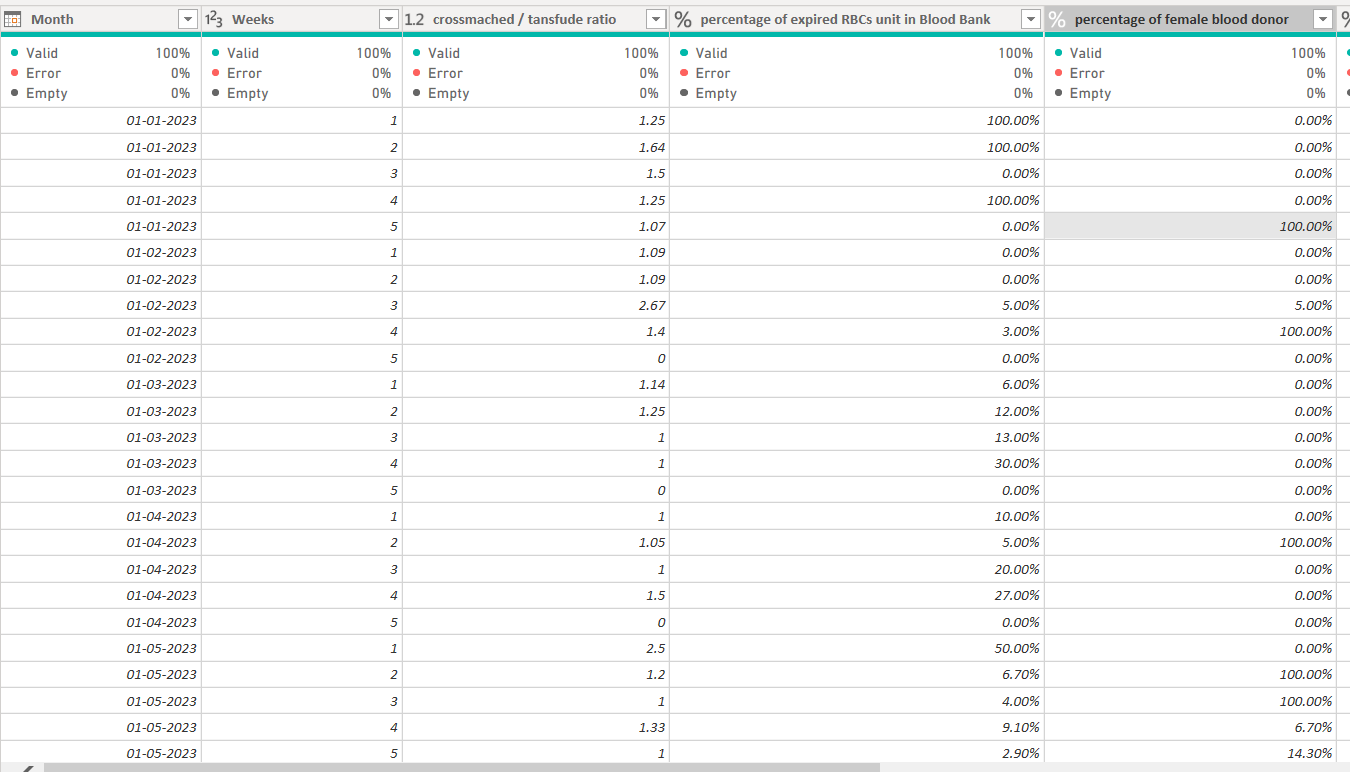
Task: Select the 1.14 ratio cell
Action: click(536, 384)
